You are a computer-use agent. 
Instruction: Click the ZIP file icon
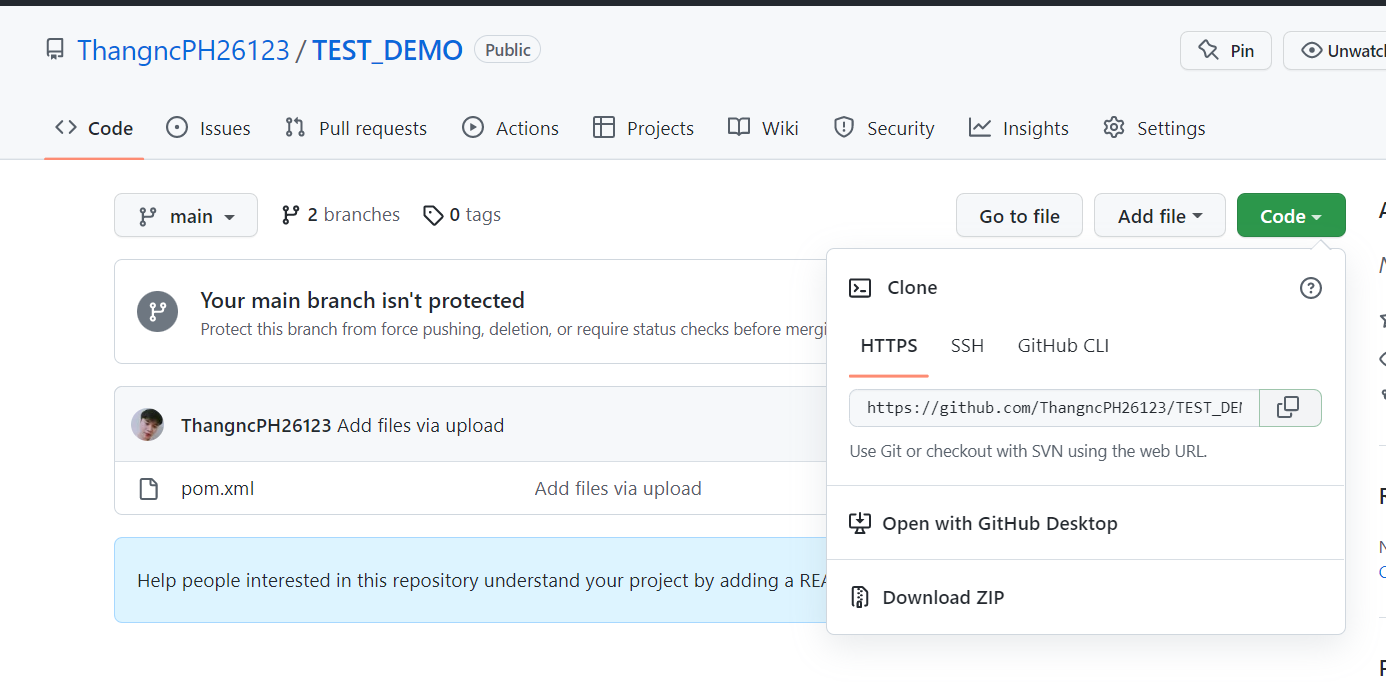[x=860, y=597]
